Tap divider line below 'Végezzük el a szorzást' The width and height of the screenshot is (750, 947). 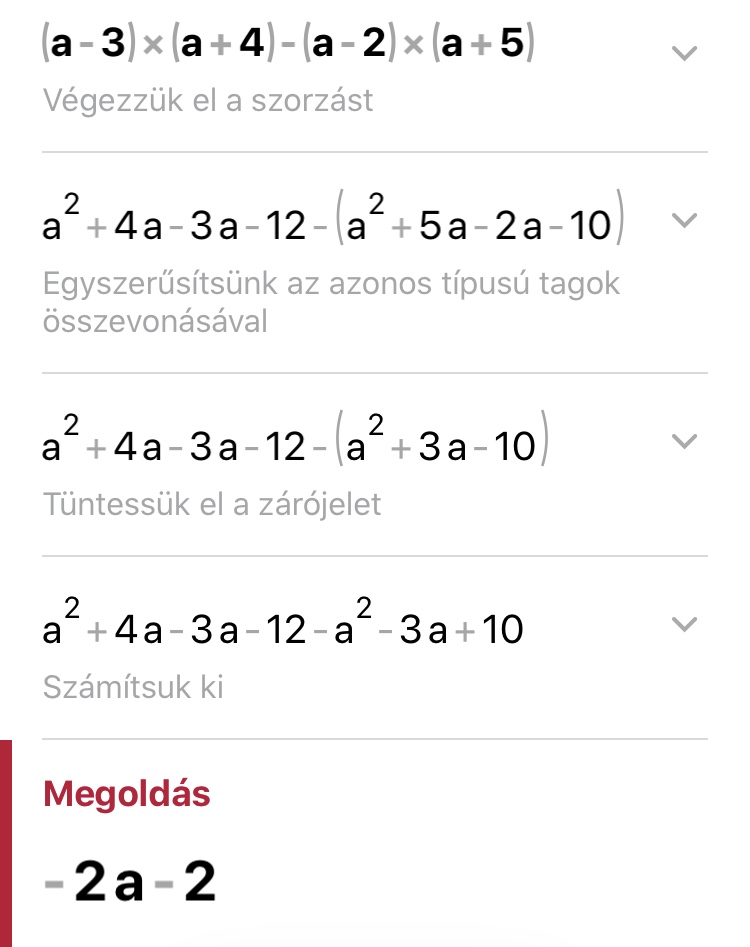click(x=374, y=152)
